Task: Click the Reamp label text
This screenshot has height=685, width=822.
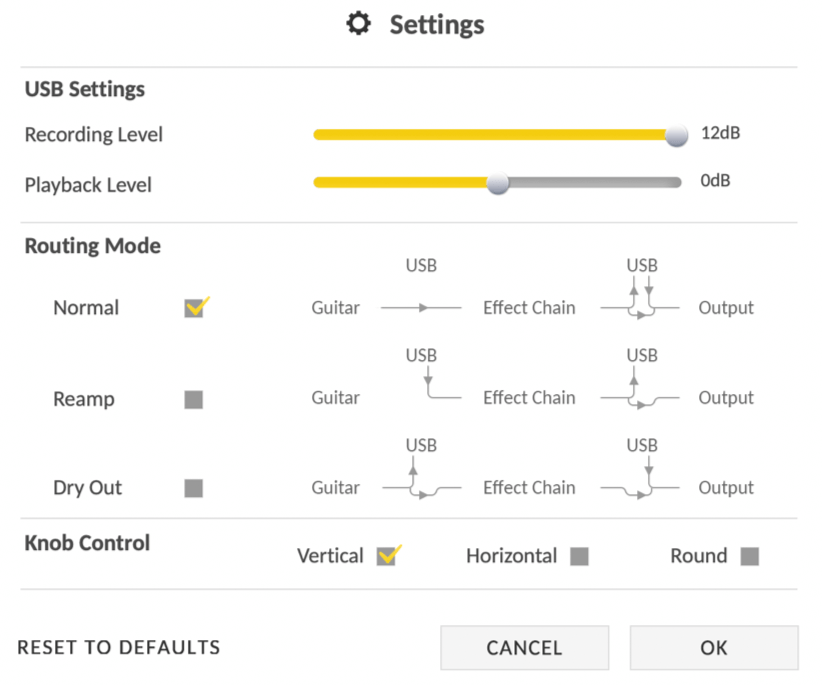Action: [84, 399]
